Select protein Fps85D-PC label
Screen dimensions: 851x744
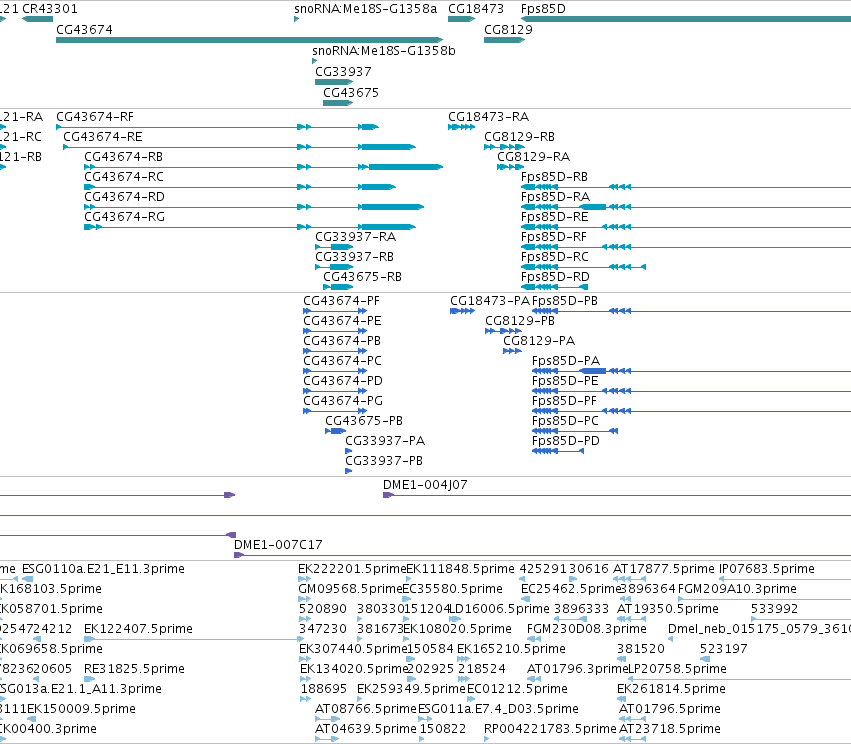click(x=565, y=422)
